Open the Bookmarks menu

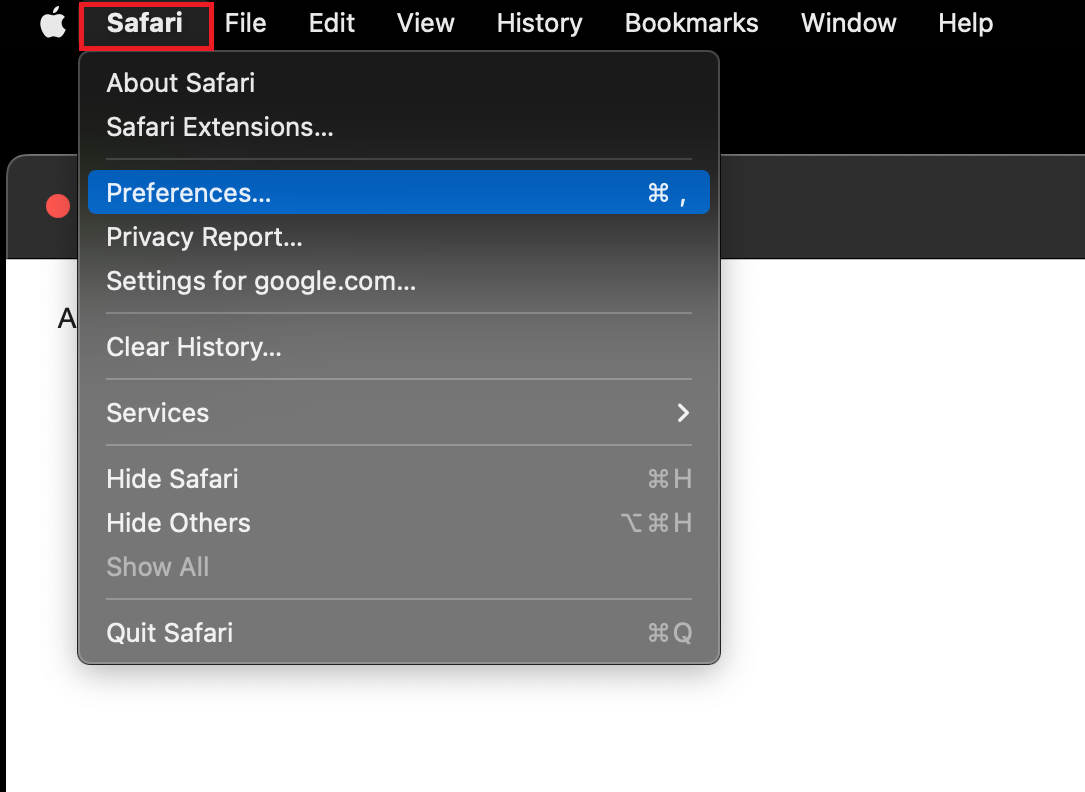coord(691,24)
